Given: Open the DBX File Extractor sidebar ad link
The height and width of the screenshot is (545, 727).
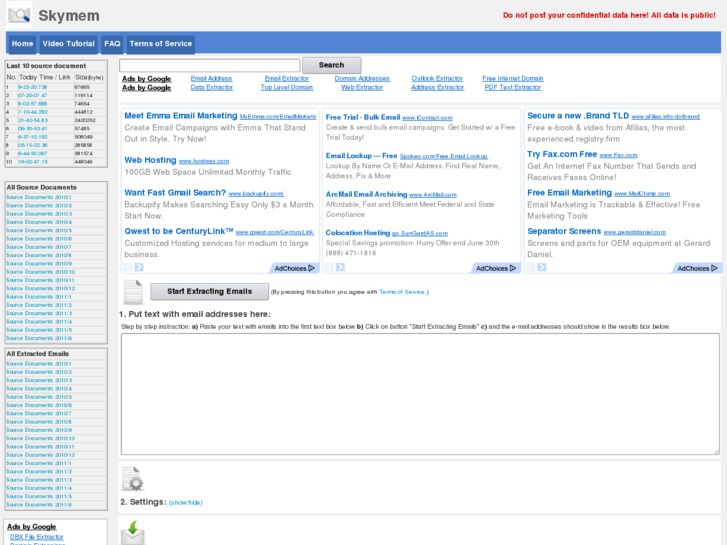Looking at the screenshot, I should coord(37,537).
